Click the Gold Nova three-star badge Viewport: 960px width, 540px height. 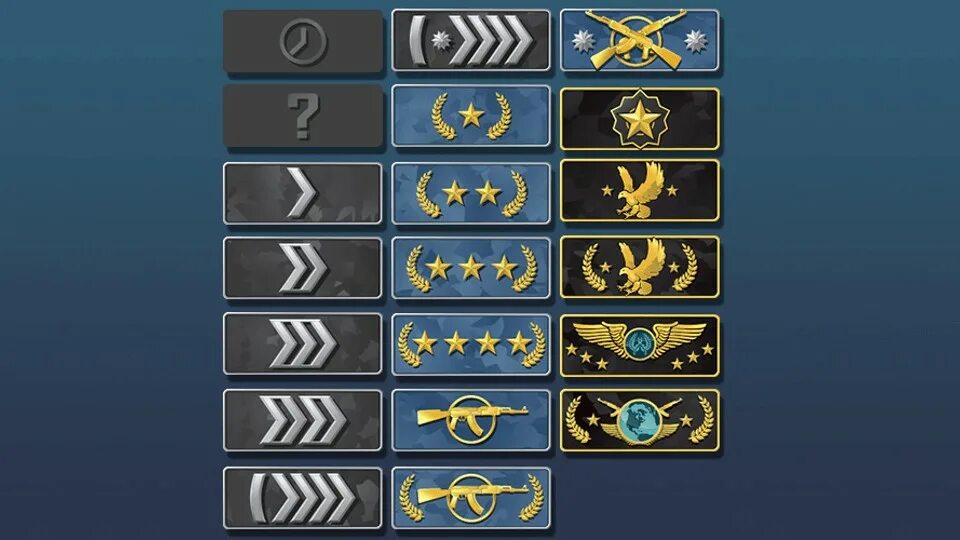(x=471, y=268)
